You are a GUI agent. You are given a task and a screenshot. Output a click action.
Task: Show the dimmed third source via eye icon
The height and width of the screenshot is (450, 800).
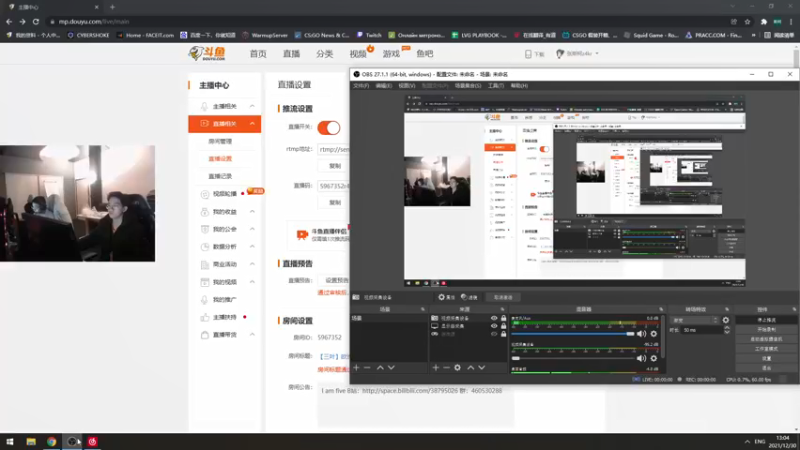coord(494,334)
